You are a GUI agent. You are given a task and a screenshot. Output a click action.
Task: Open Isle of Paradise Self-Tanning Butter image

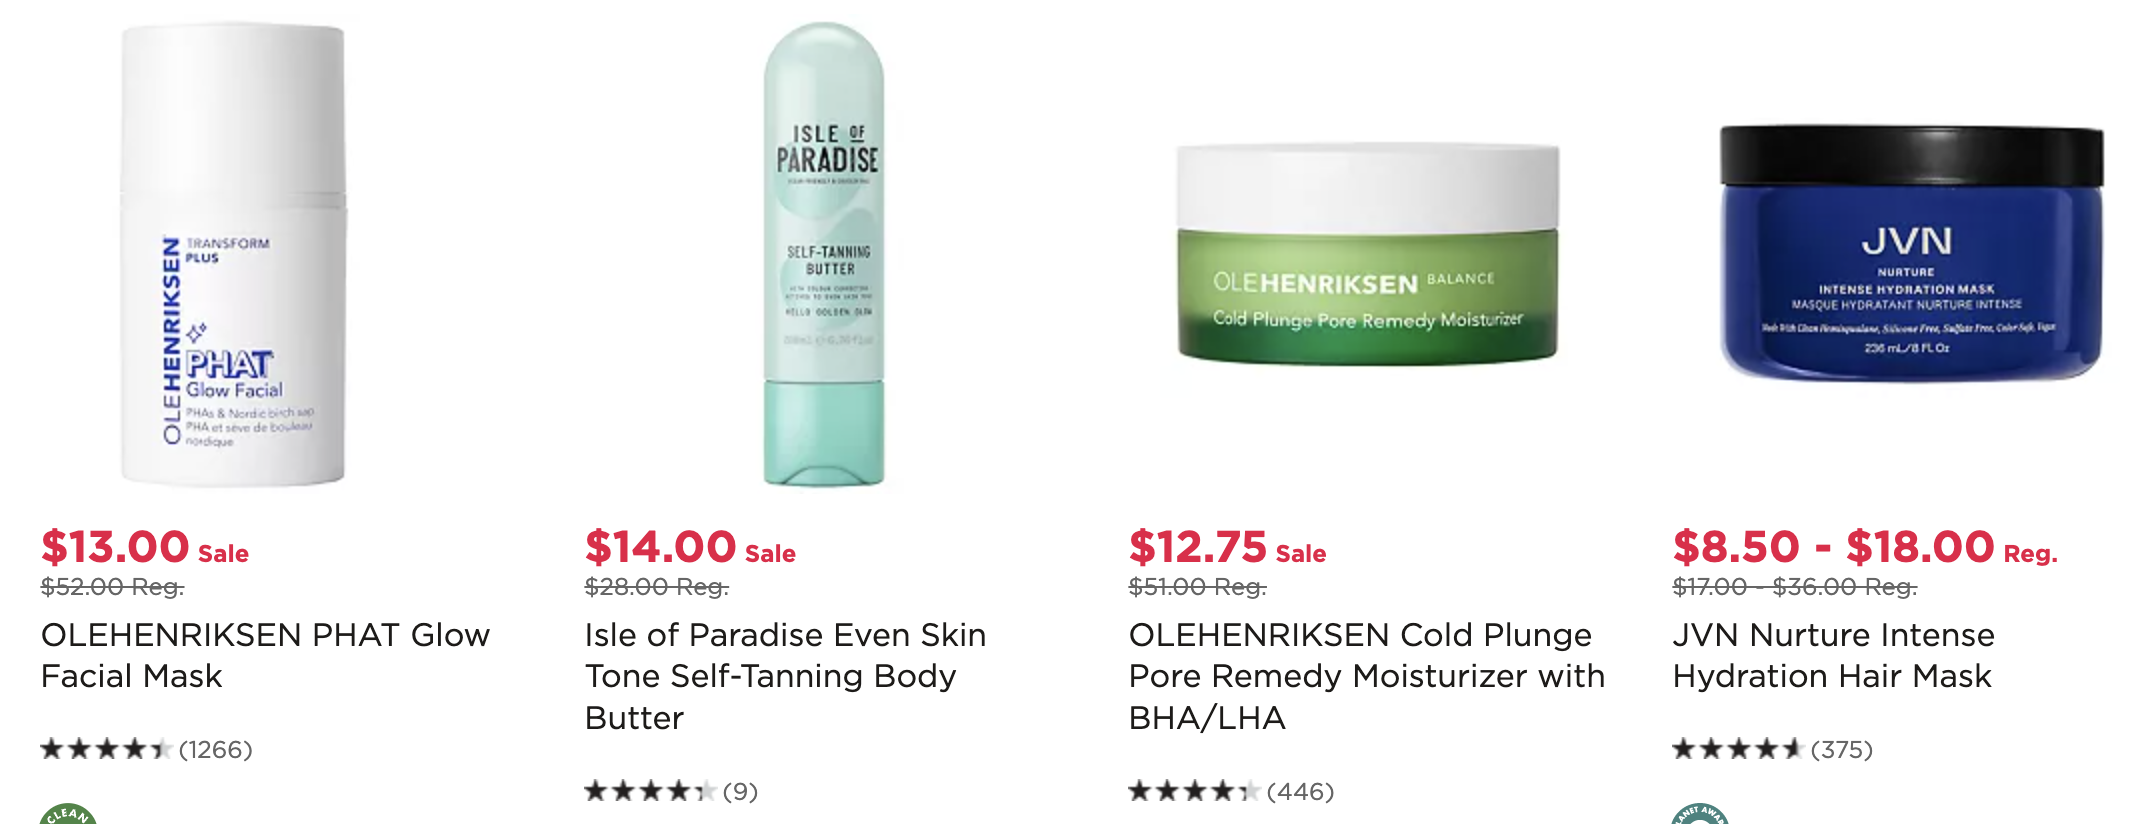824,255
